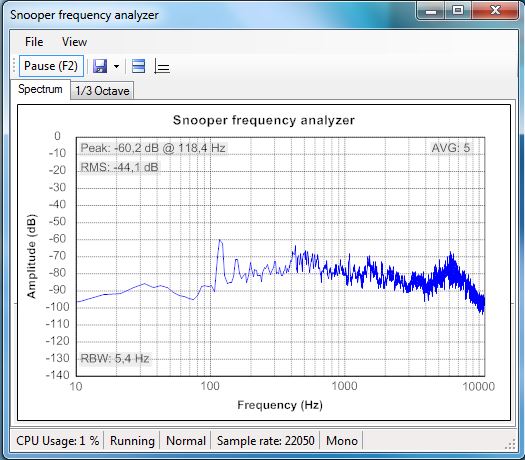525x460 pixels.
Task: Click the Peak: -60,2 dB @ 118,4 Hz label
Action: pyautogui.click(x=153, y=148)
